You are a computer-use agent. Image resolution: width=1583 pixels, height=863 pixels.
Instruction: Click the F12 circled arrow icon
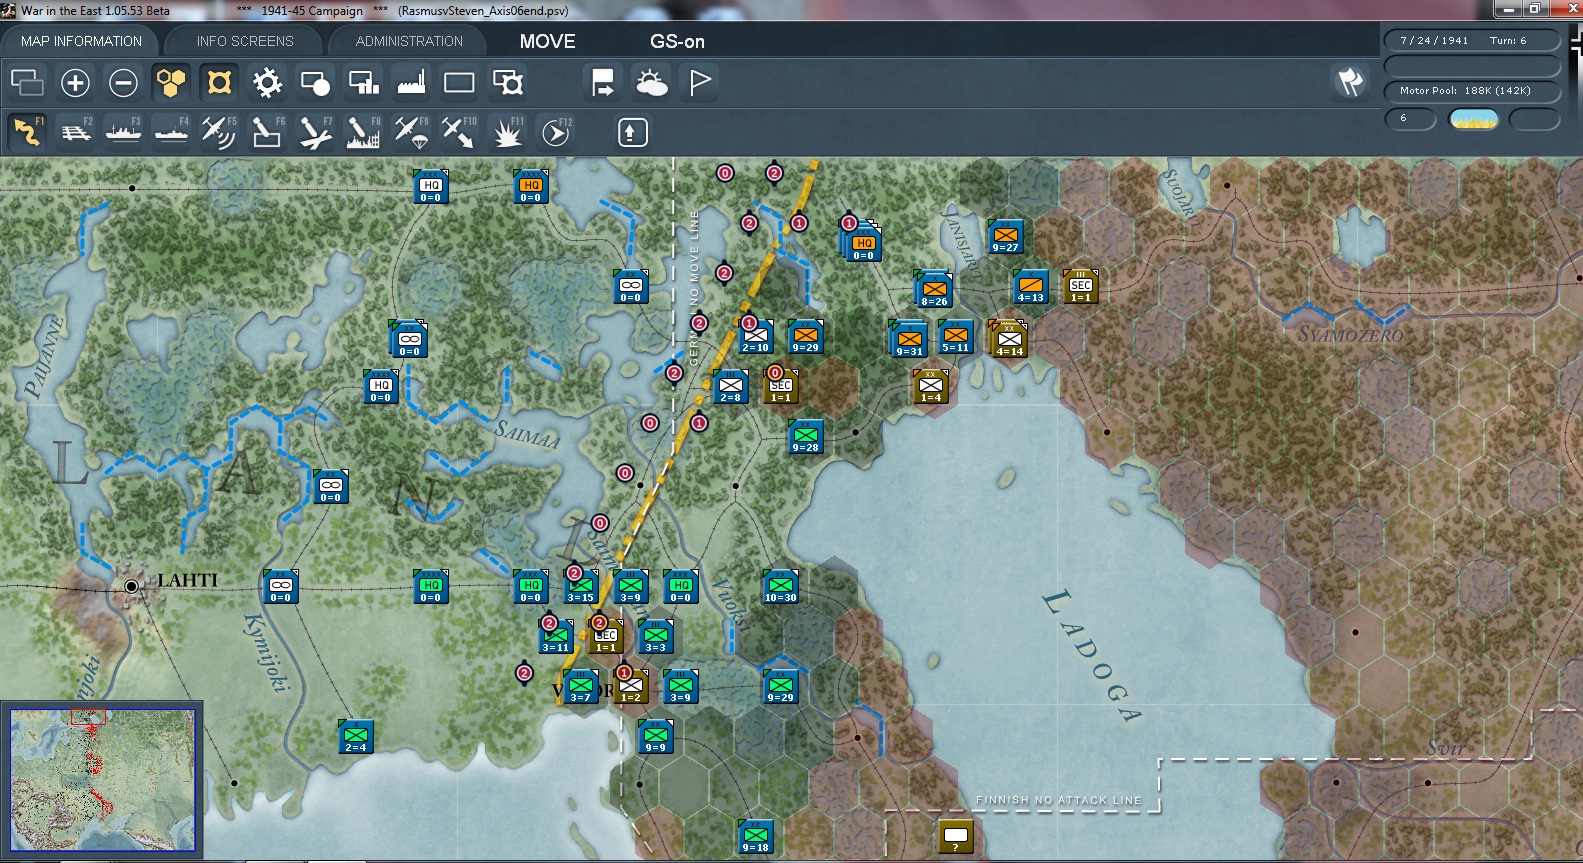coord(555,132)
